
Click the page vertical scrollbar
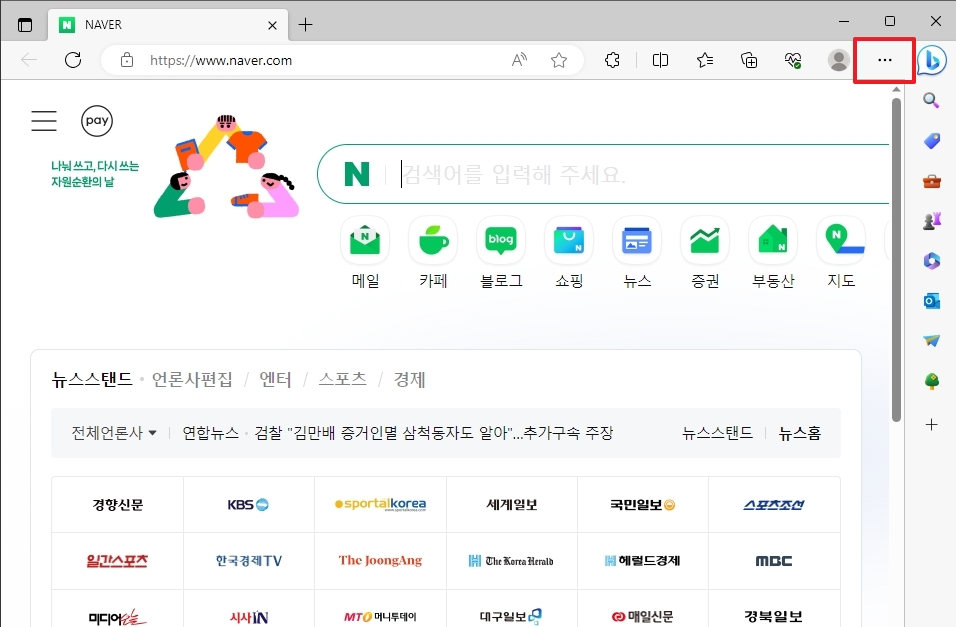896,259
